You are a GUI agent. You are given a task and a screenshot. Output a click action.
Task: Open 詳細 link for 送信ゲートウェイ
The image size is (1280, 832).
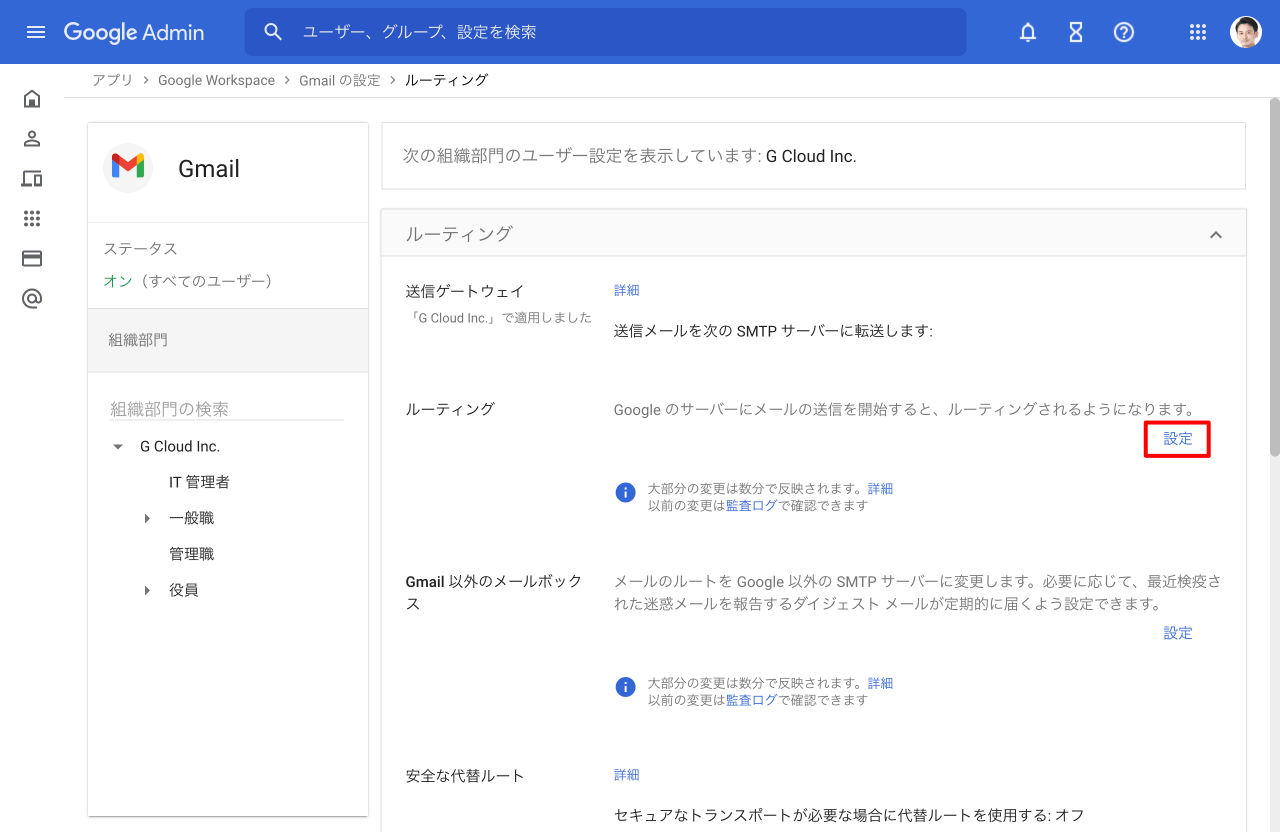626,290
